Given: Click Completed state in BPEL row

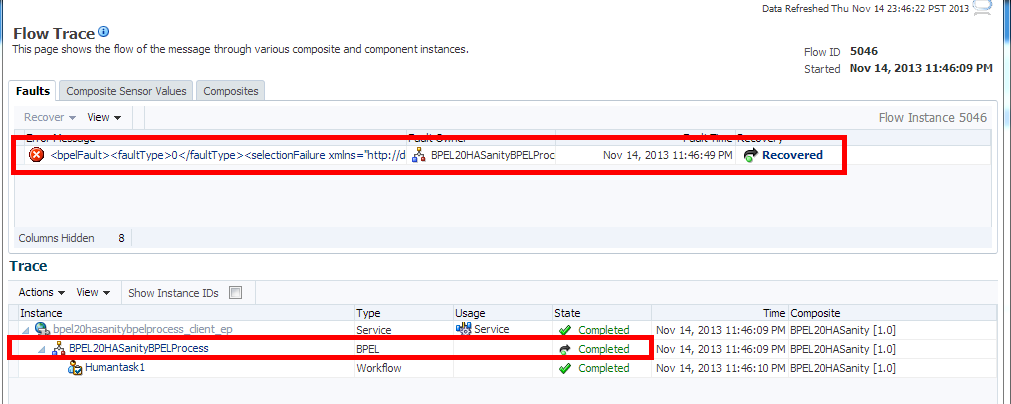Looking at the screenshot, I should pyautogui.click(x=604, y=349).
